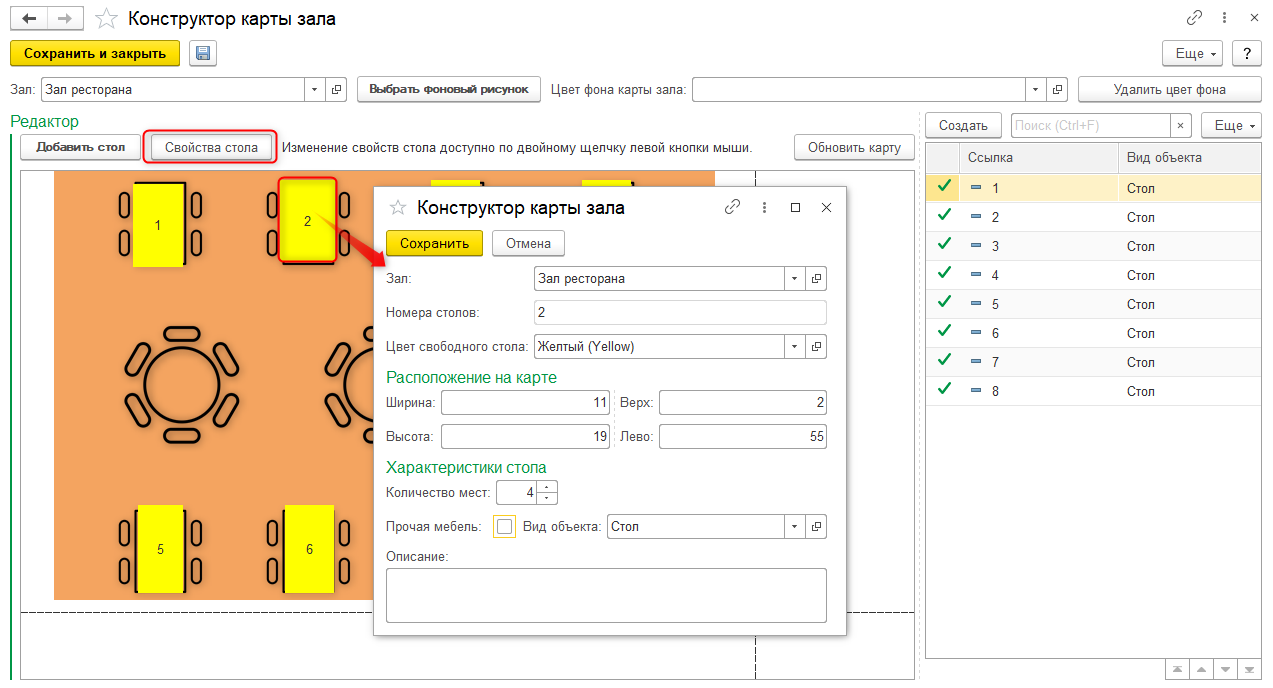
Task: Click the 'Добавить стол' button
Action: tap(81, 147)
